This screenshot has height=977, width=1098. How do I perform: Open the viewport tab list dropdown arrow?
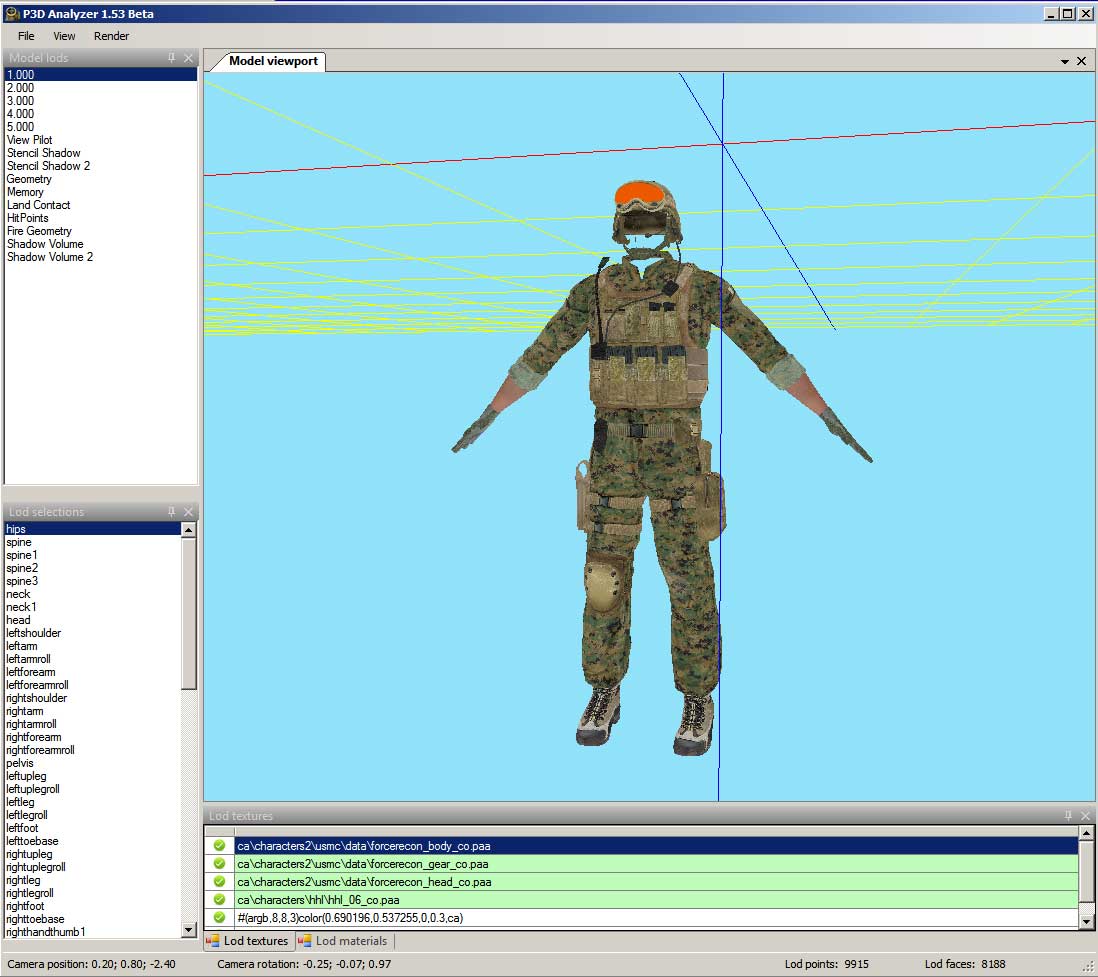(1065, 61)
